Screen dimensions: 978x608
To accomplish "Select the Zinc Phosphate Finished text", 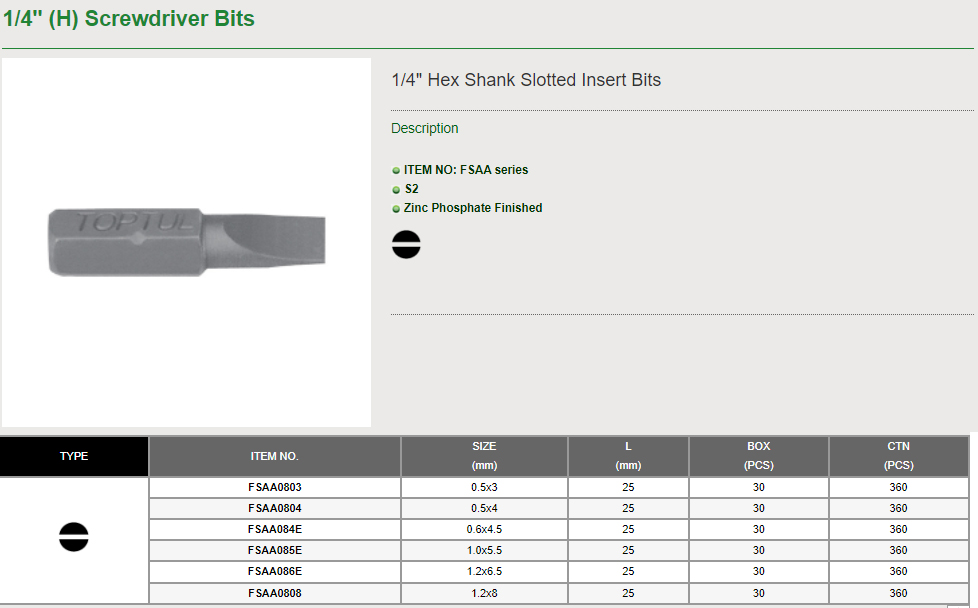I will coord(473,208).
